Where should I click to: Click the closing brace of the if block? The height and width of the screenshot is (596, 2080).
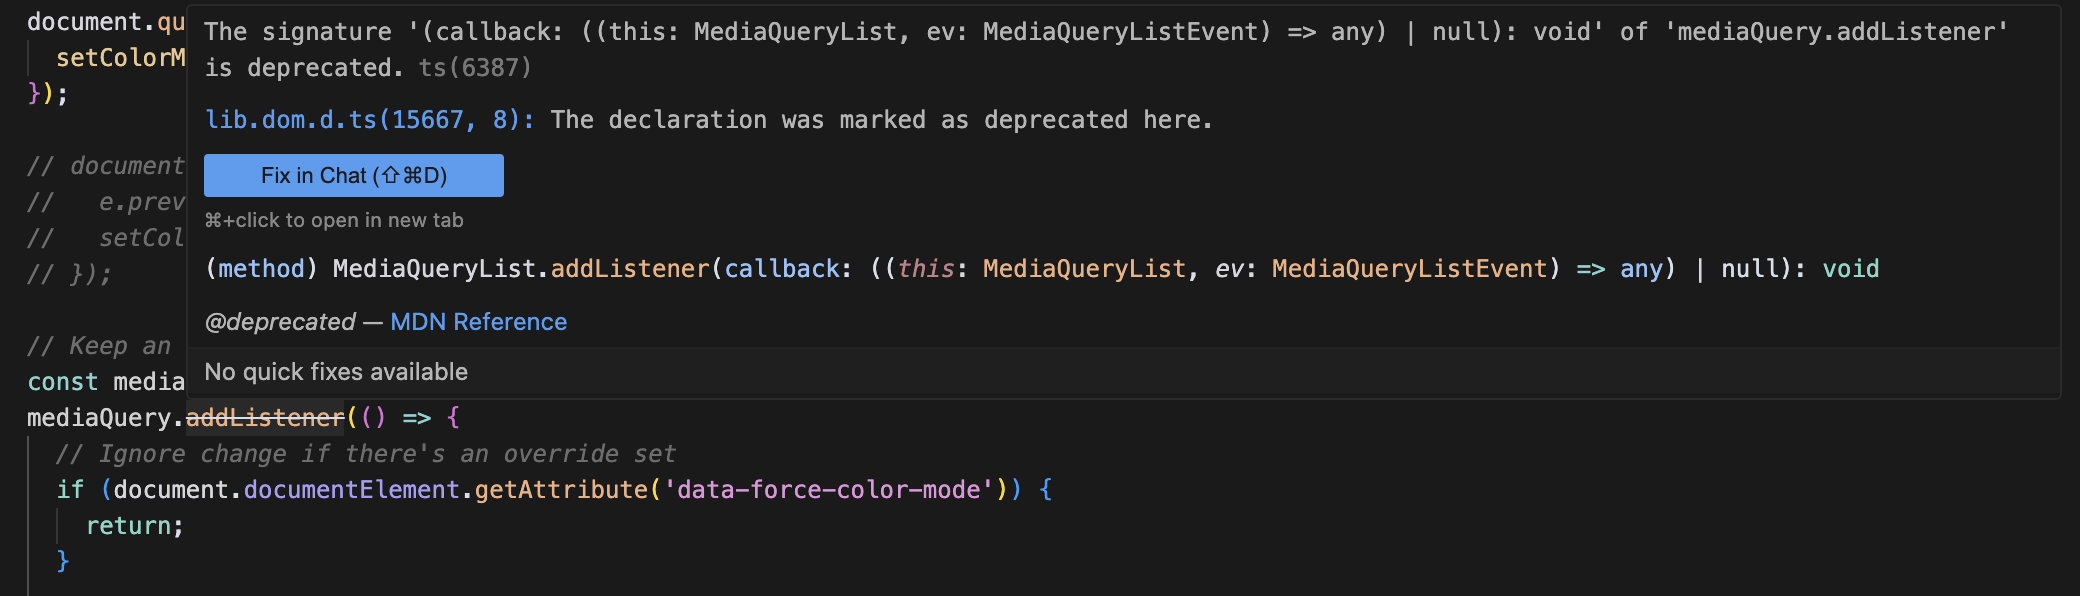(63, 561)
